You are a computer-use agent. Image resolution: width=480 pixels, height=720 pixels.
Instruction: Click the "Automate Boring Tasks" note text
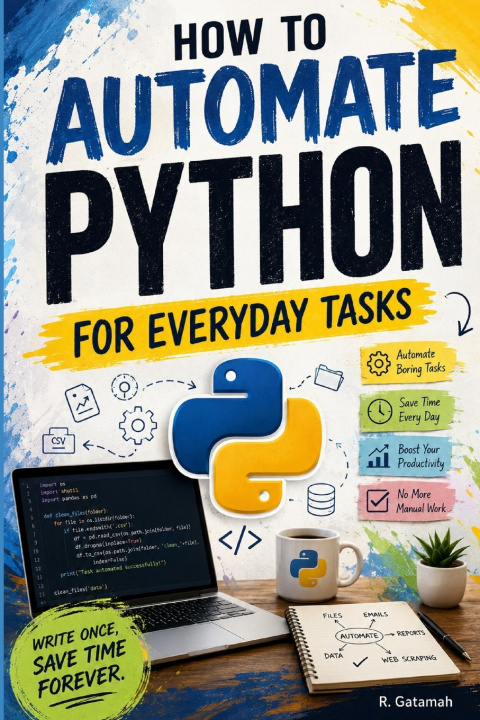(420, 361)
